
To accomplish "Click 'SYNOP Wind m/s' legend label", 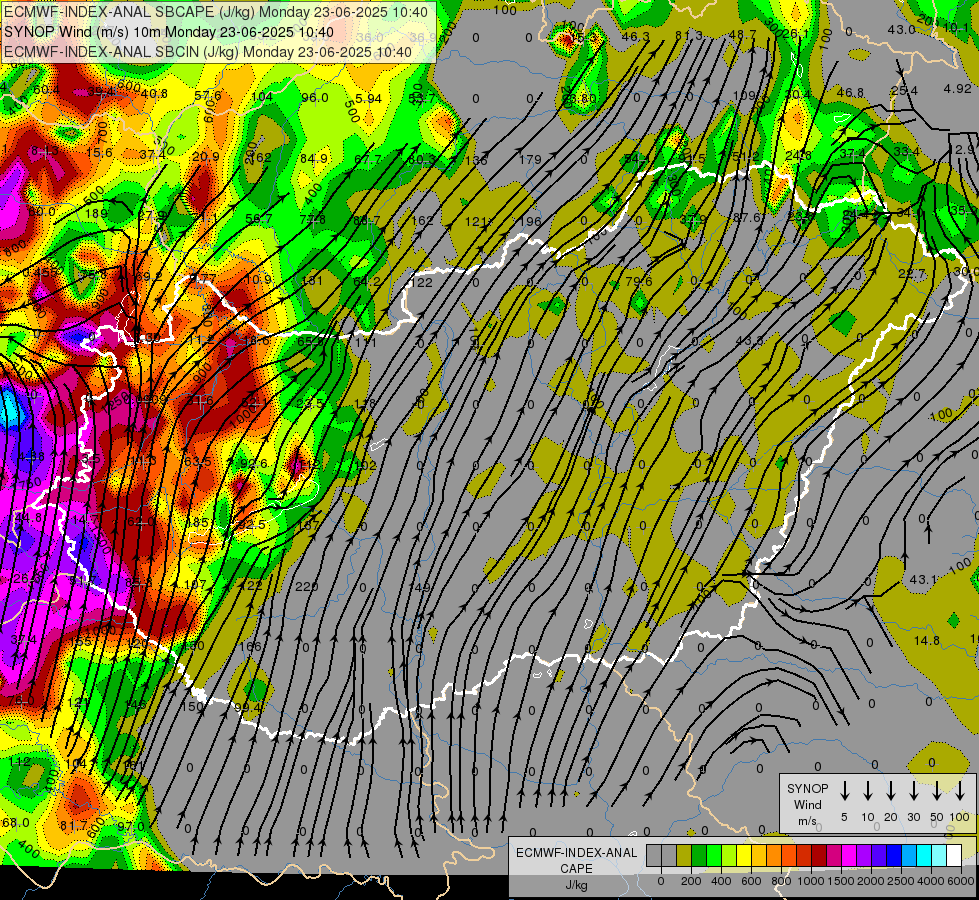I will coord(807,804).
